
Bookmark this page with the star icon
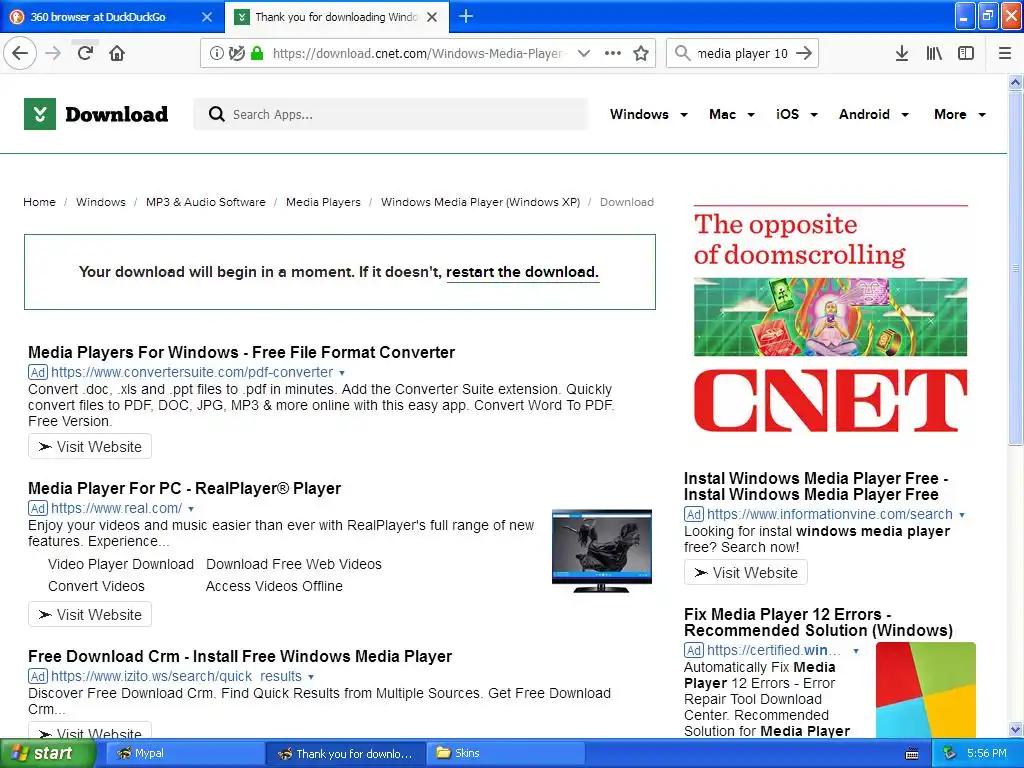[x=641, y=54]
